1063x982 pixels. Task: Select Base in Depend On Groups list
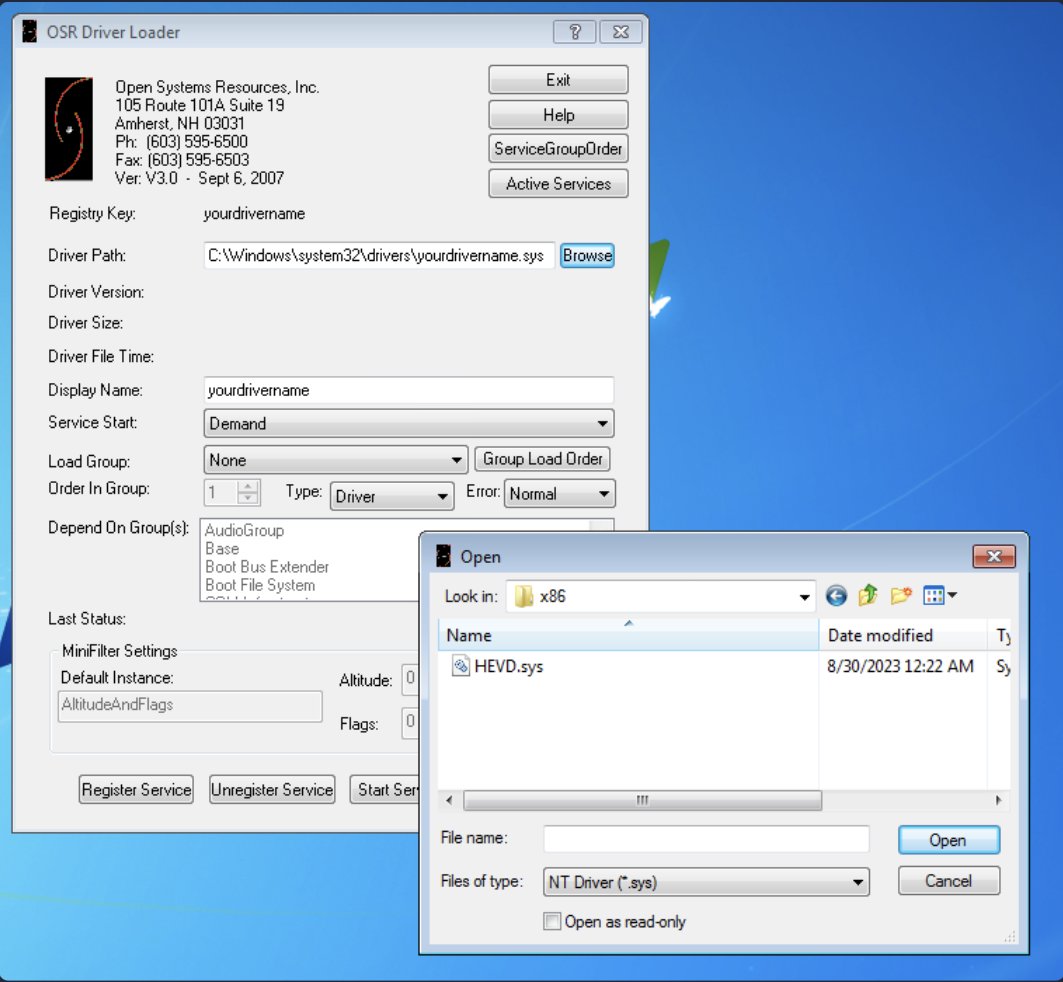coord(222,549)
